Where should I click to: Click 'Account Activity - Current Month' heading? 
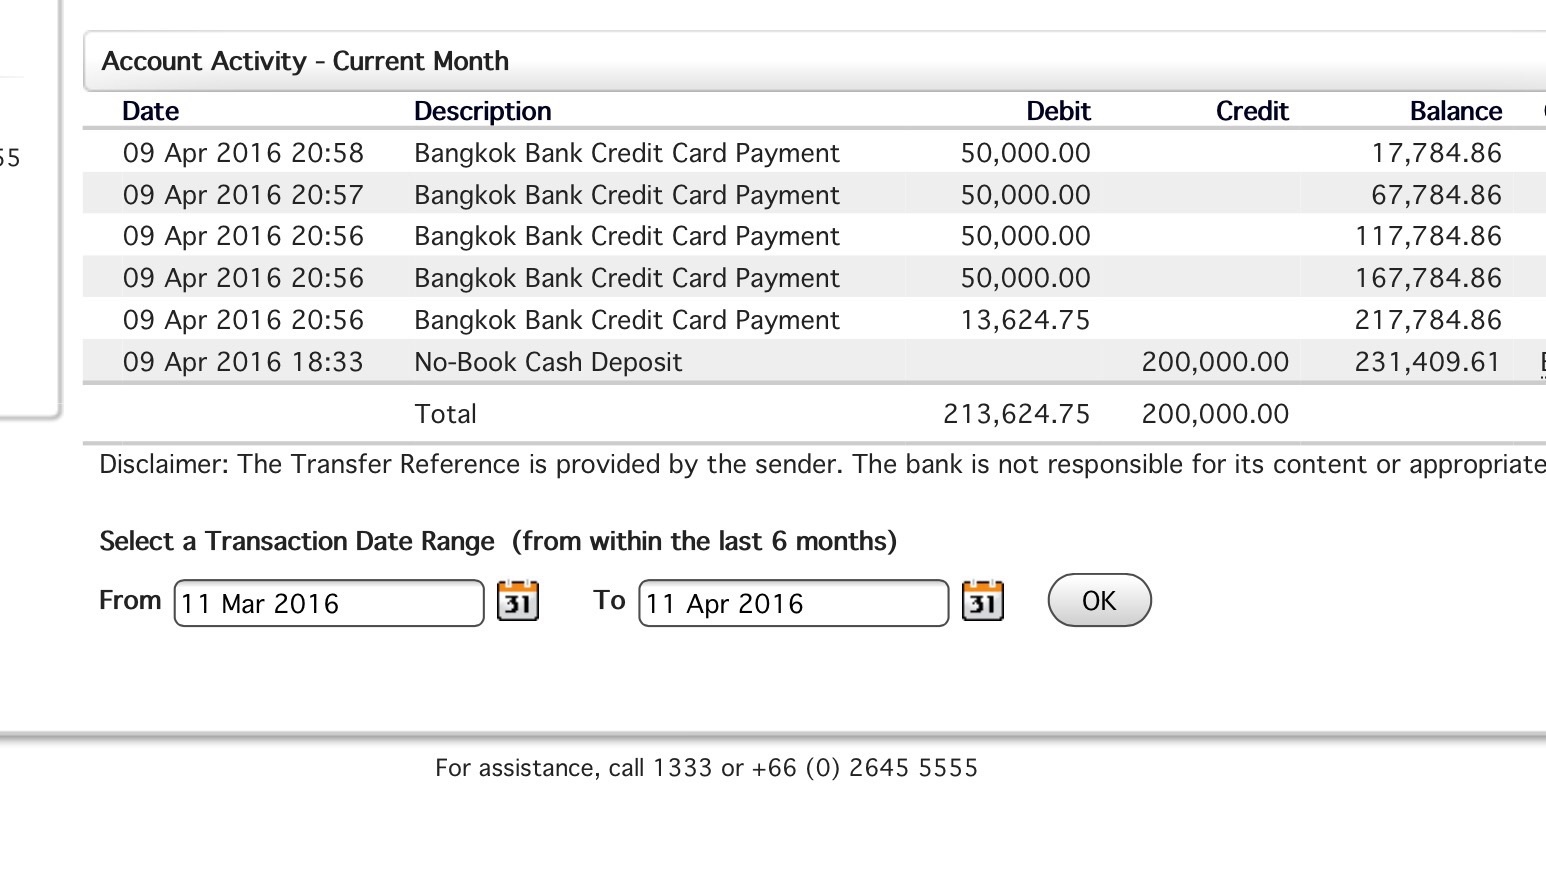pos(305,61)
